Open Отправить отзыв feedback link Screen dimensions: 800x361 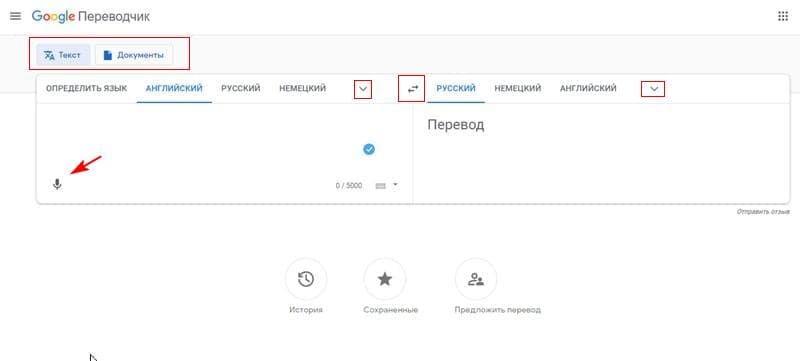click(x=763, y=212)
